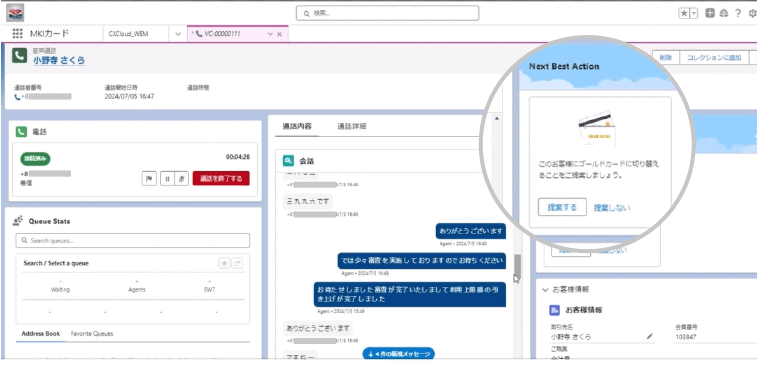Click the 削除 button

point(665,57)
